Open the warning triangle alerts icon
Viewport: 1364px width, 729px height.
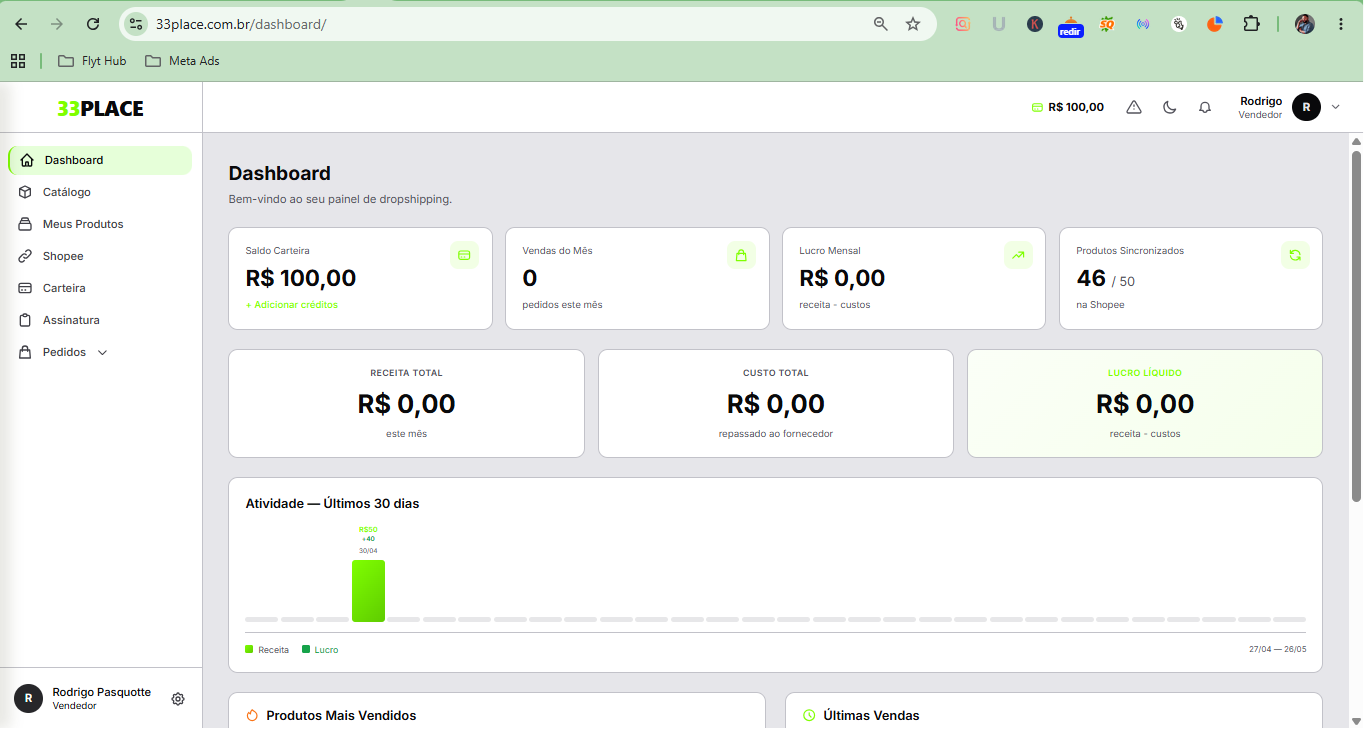tap(1134, 107)
